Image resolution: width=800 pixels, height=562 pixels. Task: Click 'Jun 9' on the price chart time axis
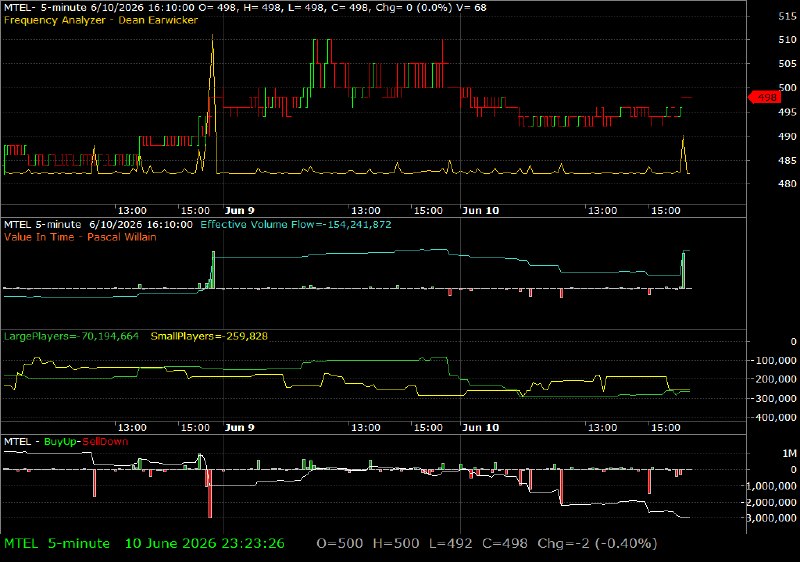(239, 211)
